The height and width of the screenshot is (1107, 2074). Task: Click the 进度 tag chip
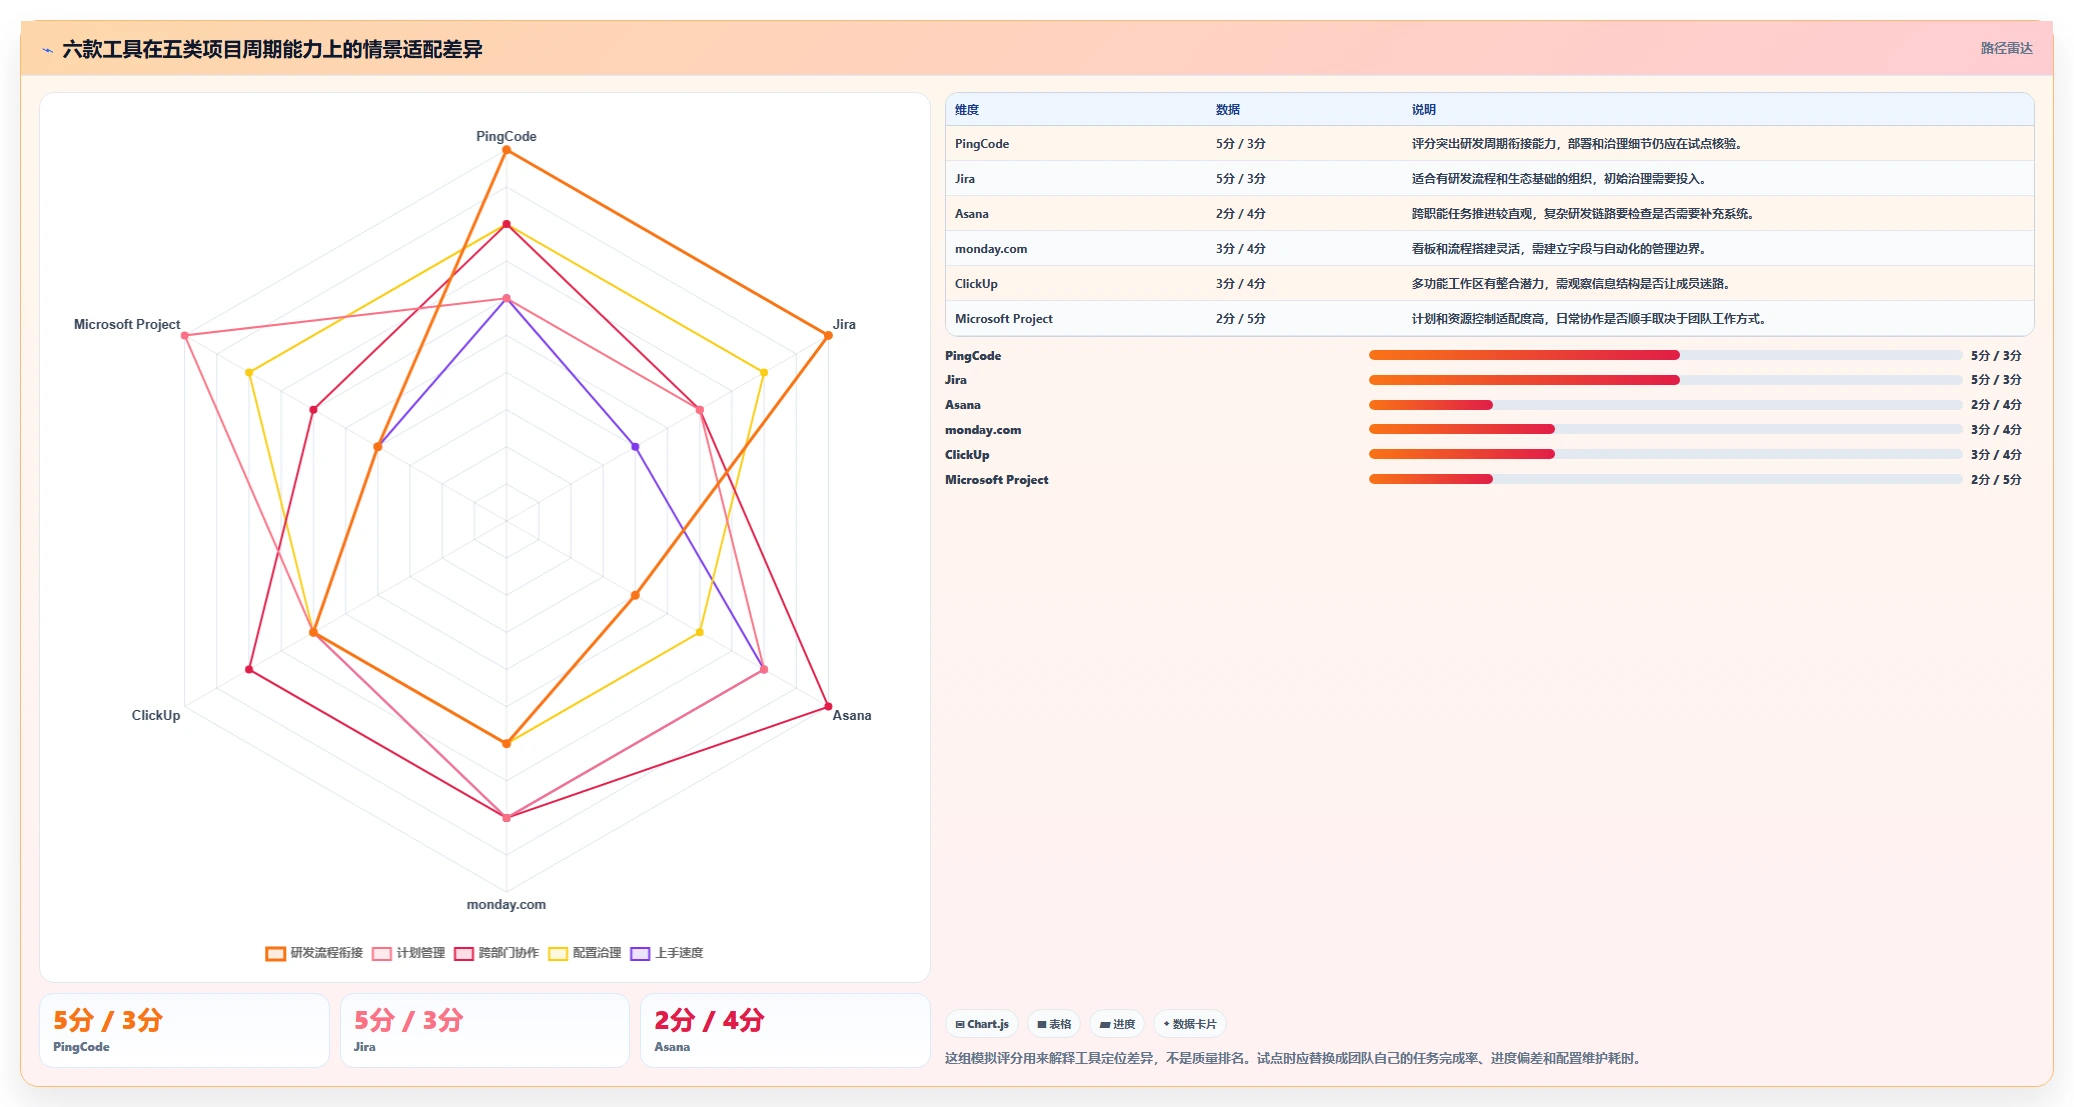1117,1024
